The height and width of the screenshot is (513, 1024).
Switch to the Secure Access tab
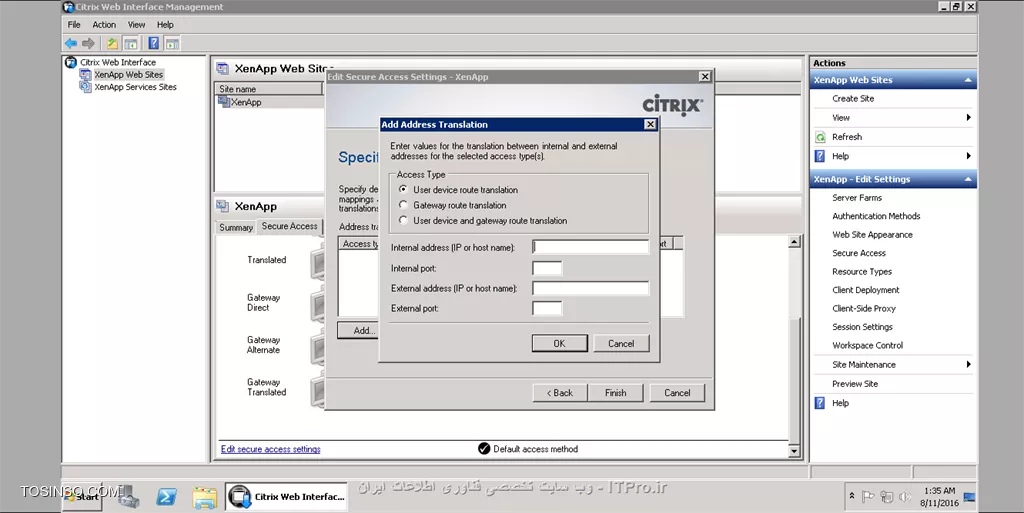[x=289, y=226]
